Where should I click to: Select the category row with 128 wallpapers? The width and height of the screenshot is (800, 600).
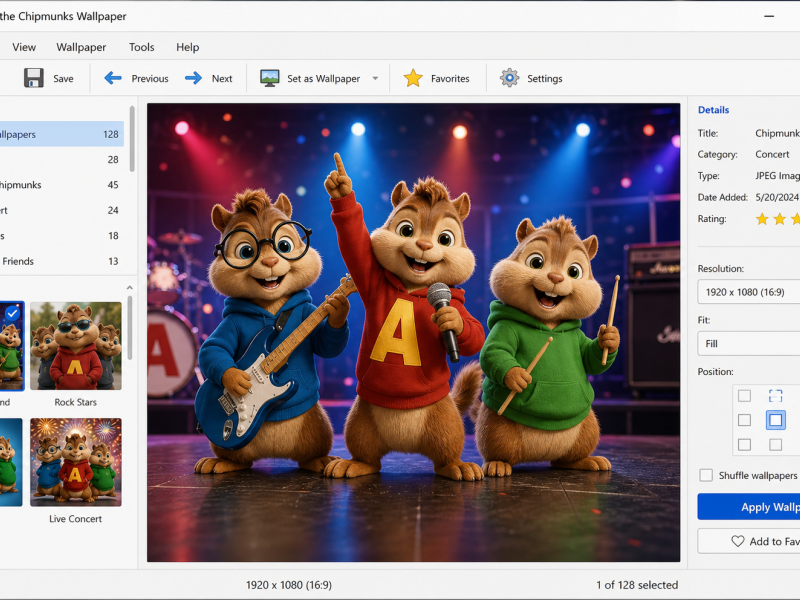point(62,134)
